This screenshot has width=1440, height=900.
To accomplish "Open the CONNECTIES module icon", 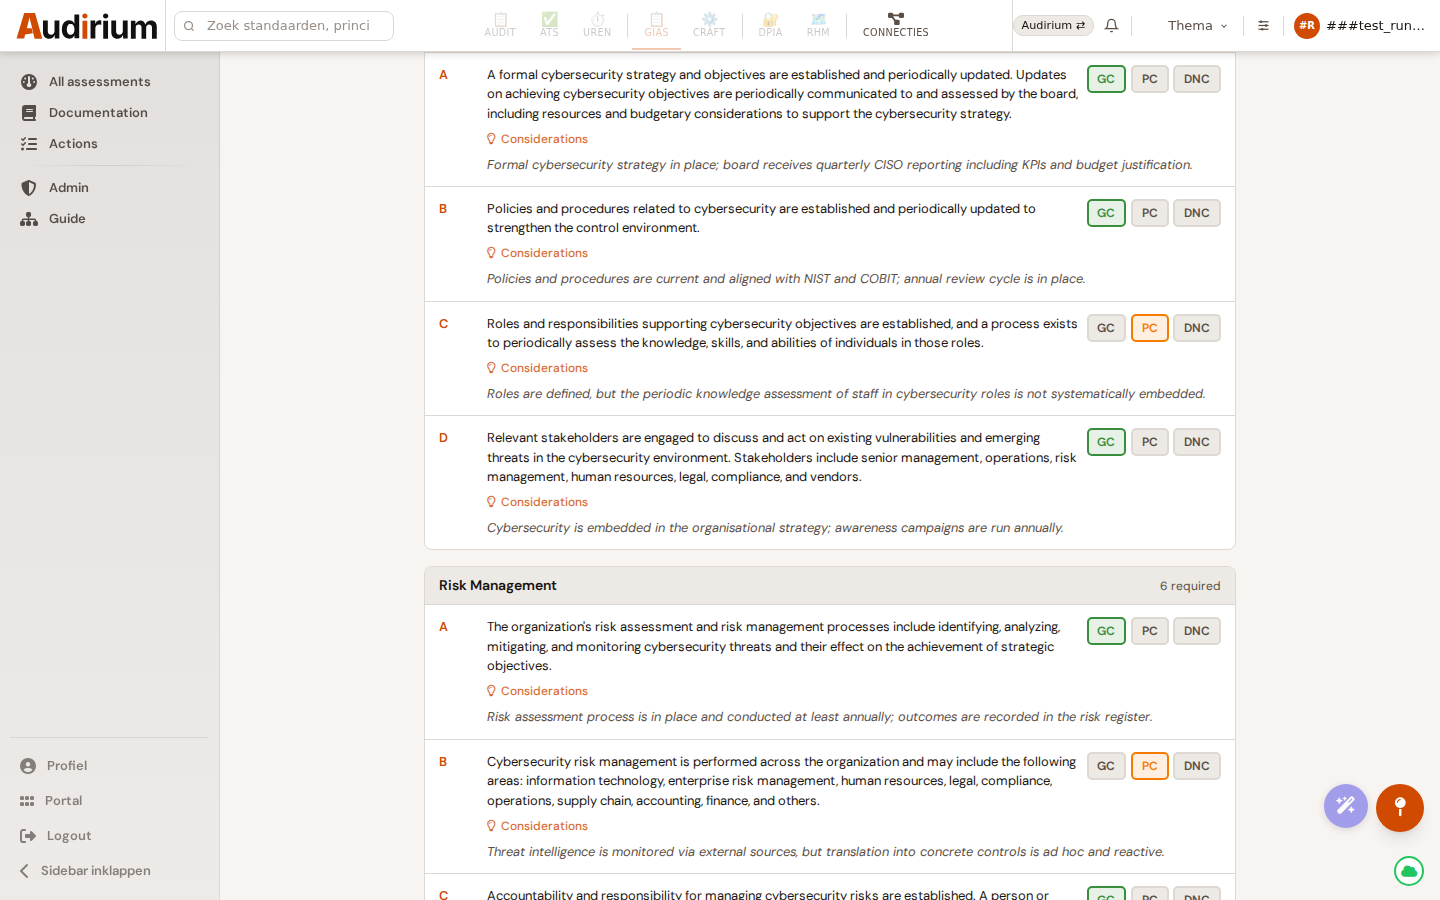I will pos(896,25).
